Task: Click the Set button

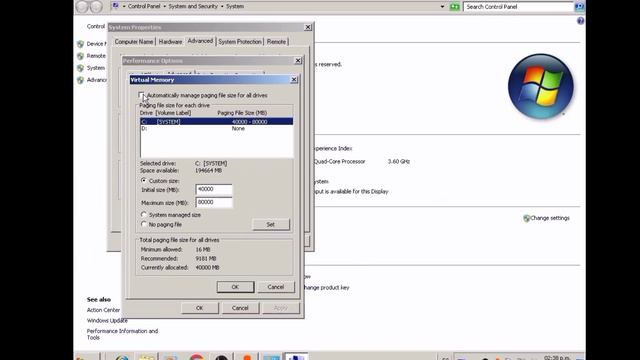Action: (x=271, y=224)
